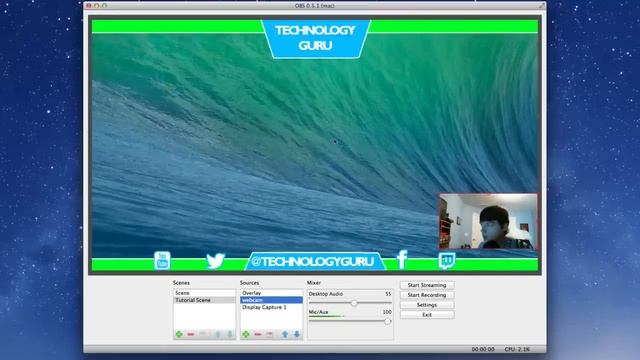Screen dimensions: 640x360
Task: Select the Tutorial Scene entry
Action: 204,300
